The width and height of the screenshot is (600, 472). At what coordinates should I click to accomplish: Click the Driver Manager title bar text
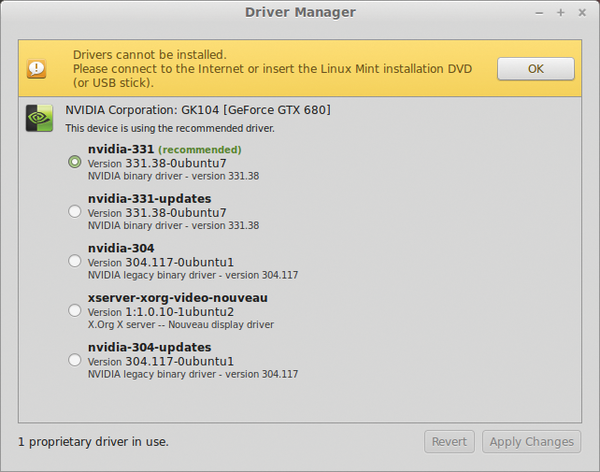tap(300, 12)
